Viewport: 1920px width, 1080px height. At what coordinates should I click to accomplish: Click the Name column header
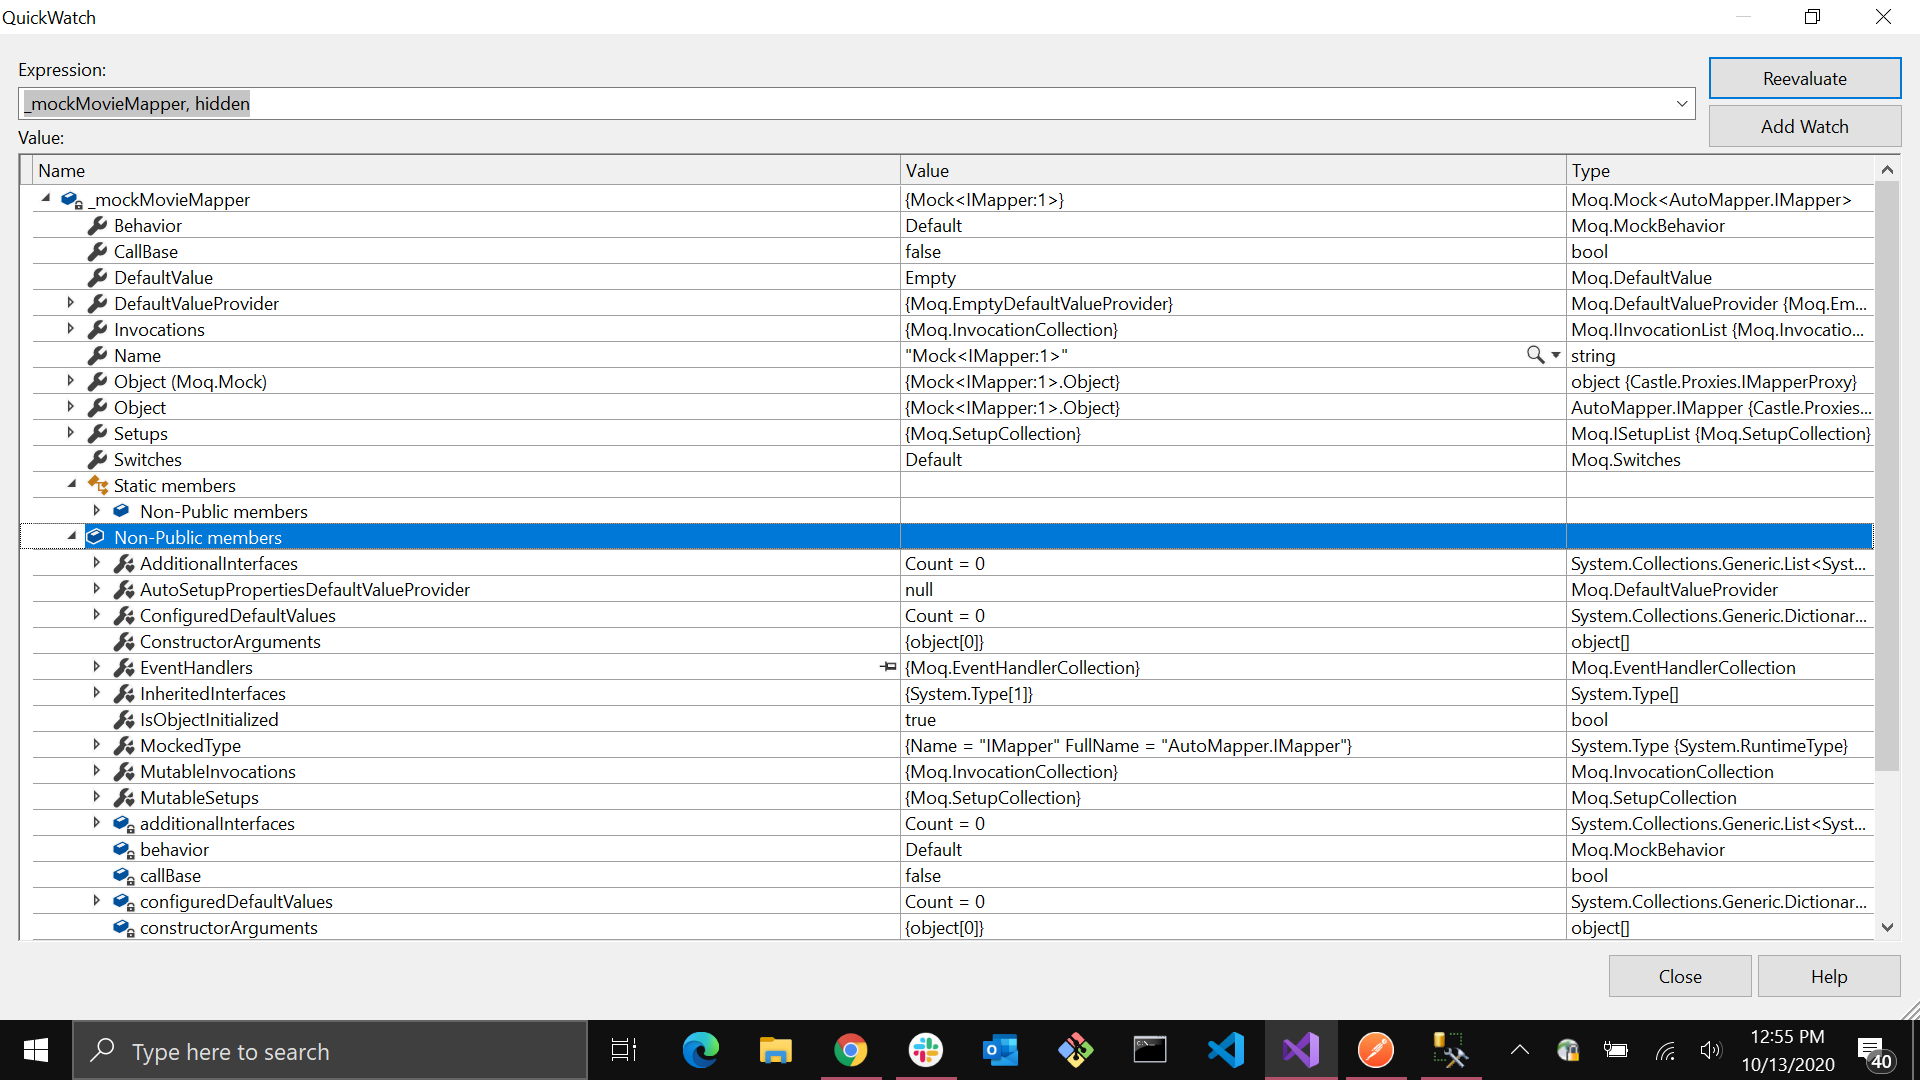coord(466,170)
